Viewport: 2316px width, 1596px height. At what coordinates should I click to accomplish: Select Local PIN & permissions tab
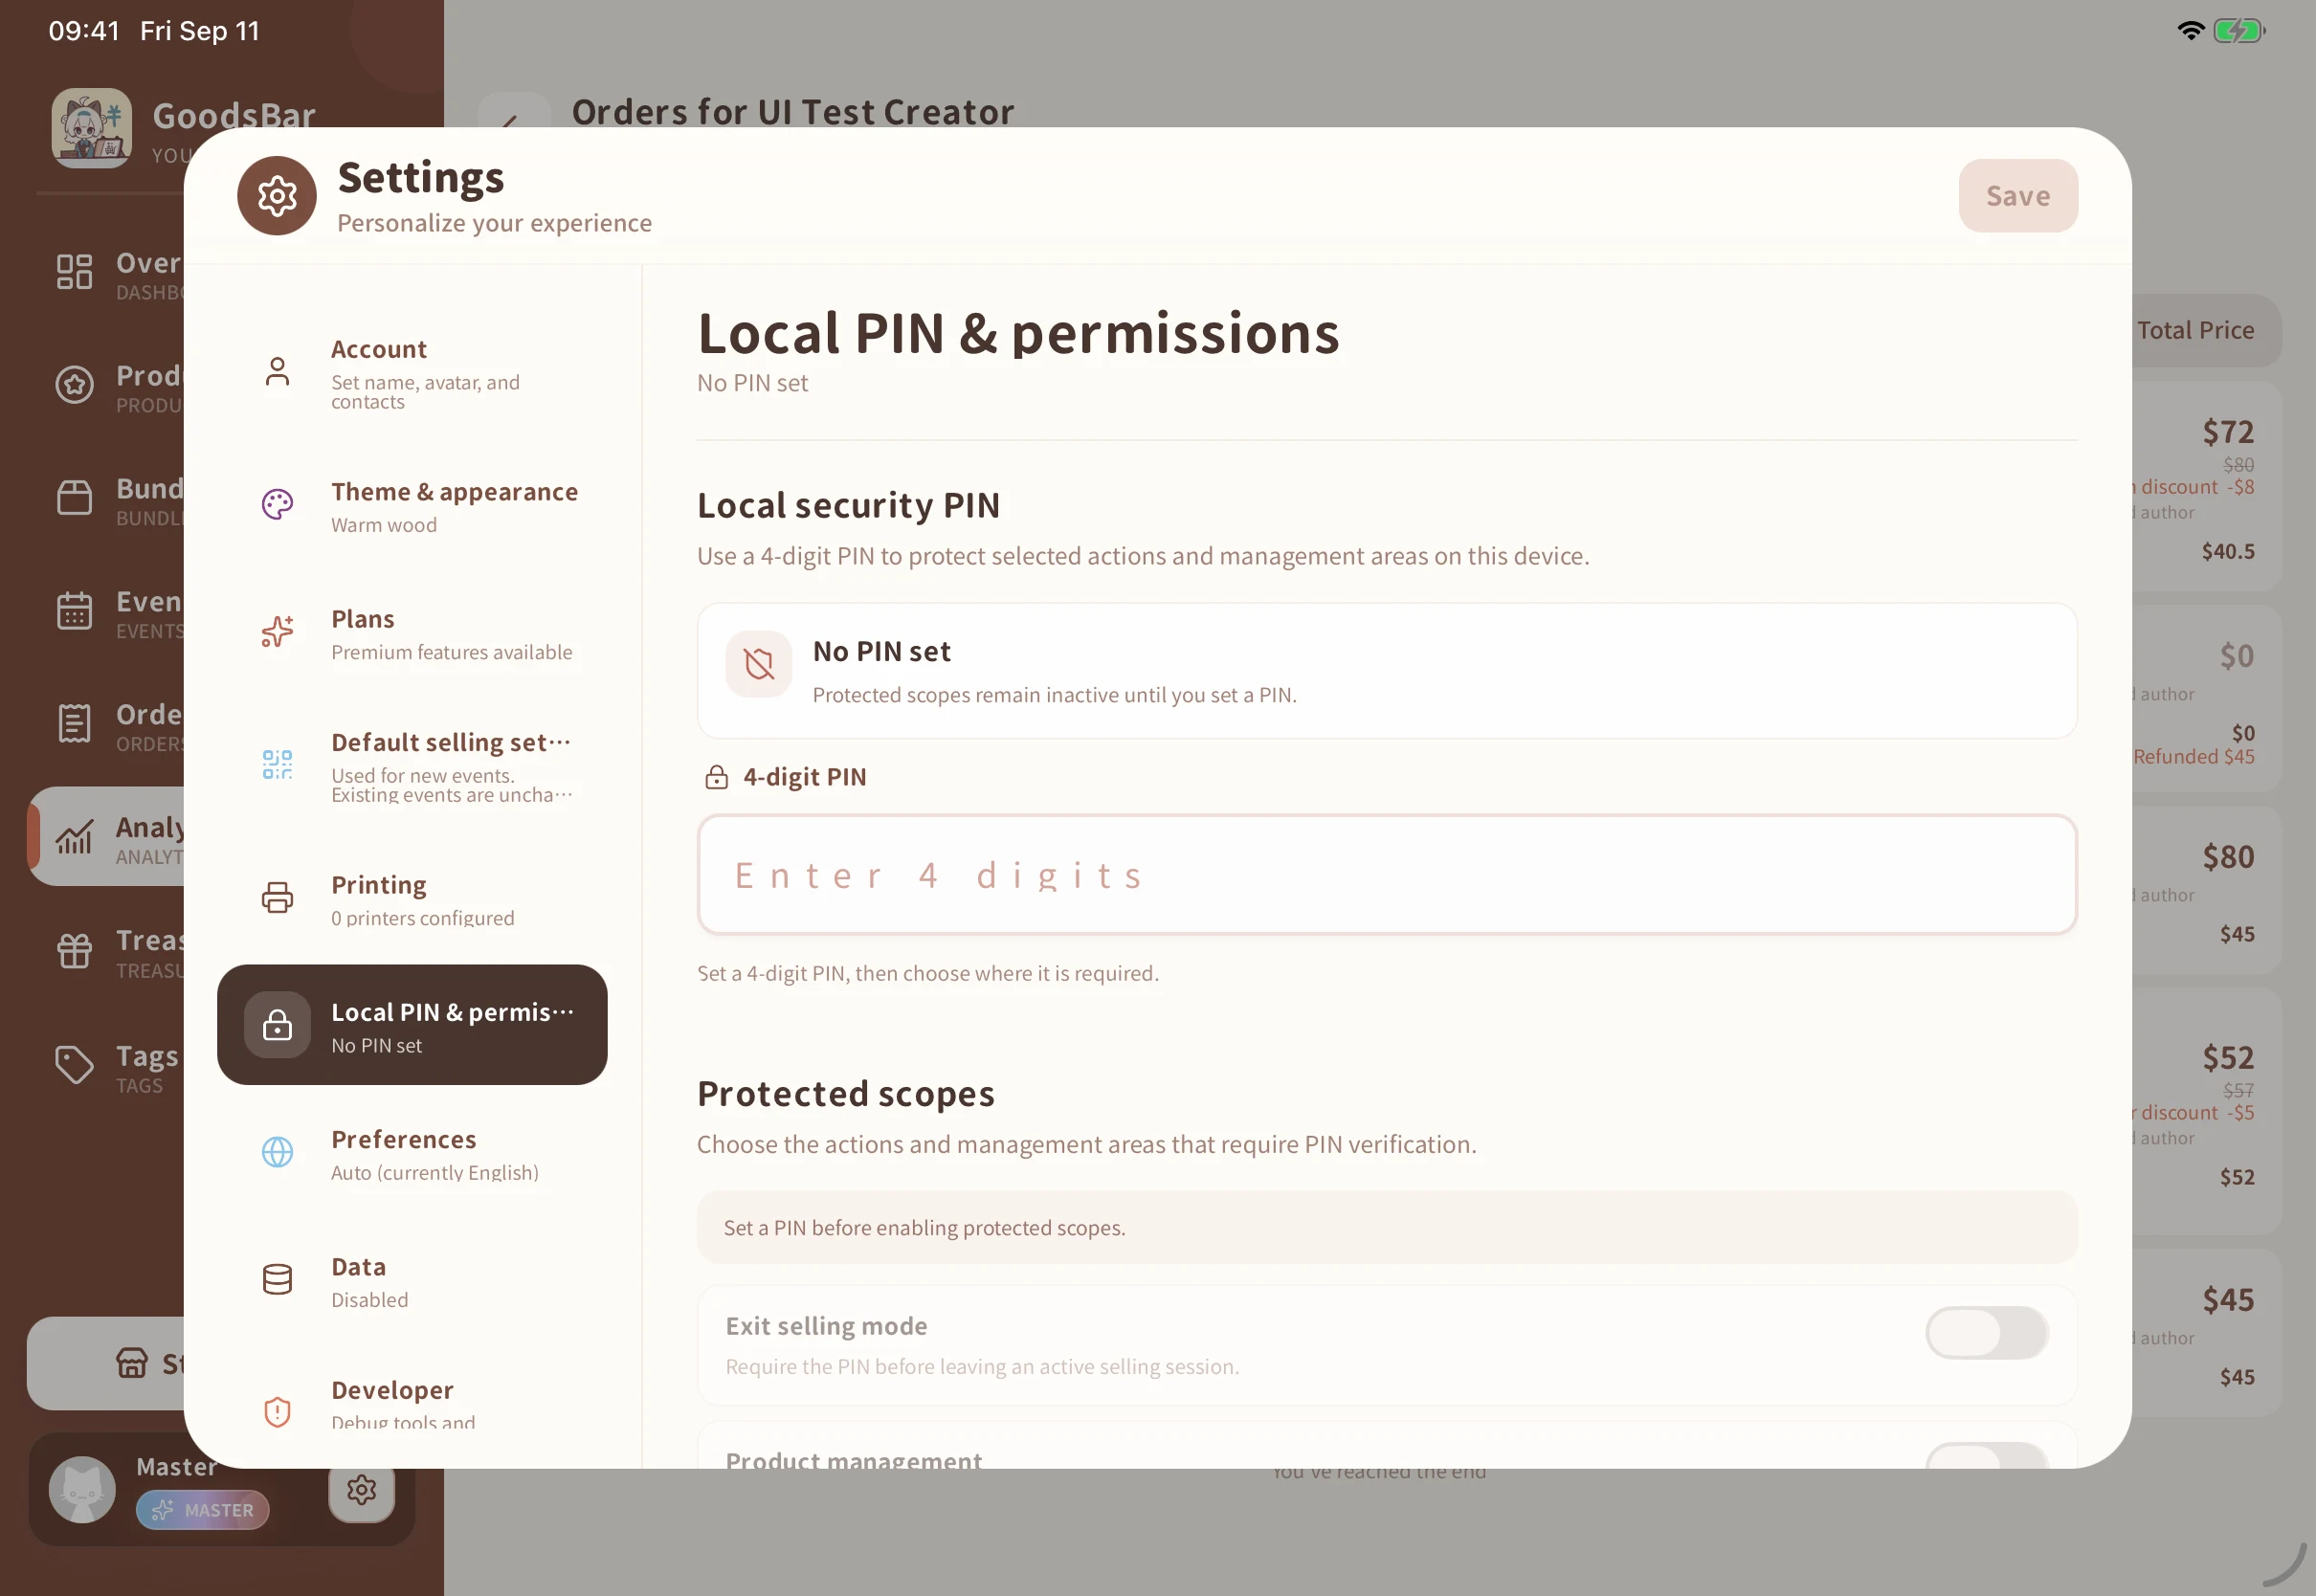pyautogui.click(x=412, y=1025)
